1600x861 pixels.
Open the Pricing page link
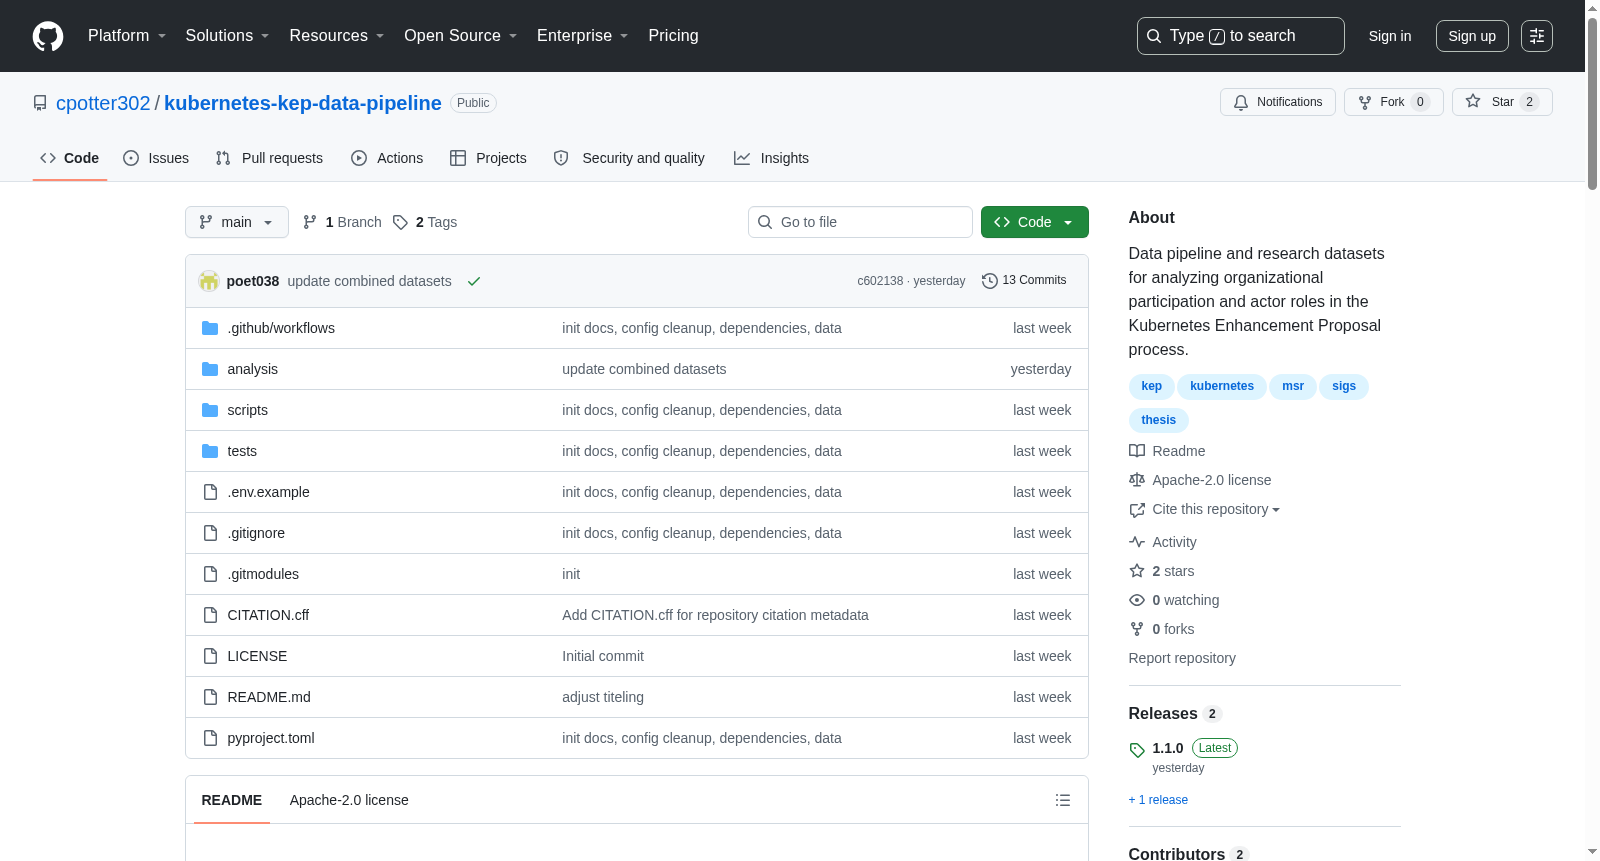[673, 36]
